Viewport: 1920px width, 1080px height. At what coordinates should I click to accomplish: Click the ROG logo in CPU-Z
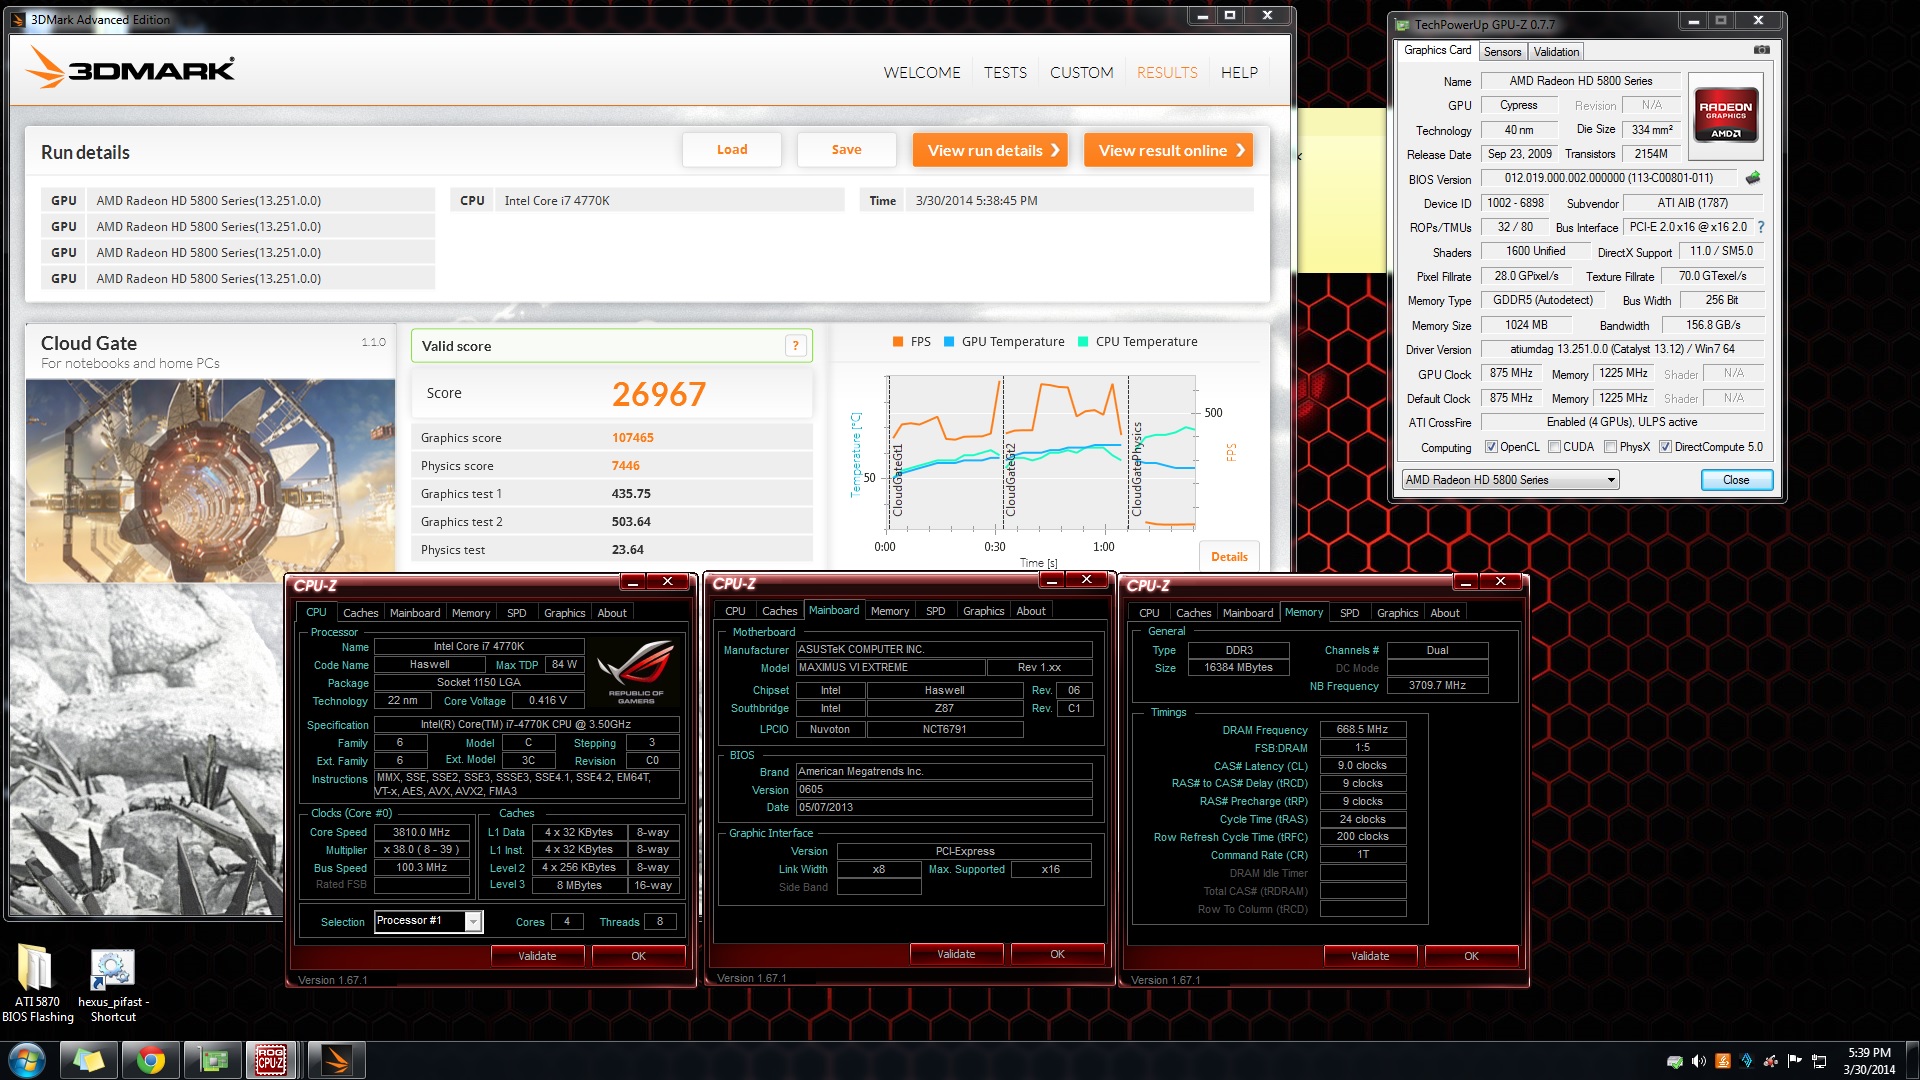coord(636,672)
